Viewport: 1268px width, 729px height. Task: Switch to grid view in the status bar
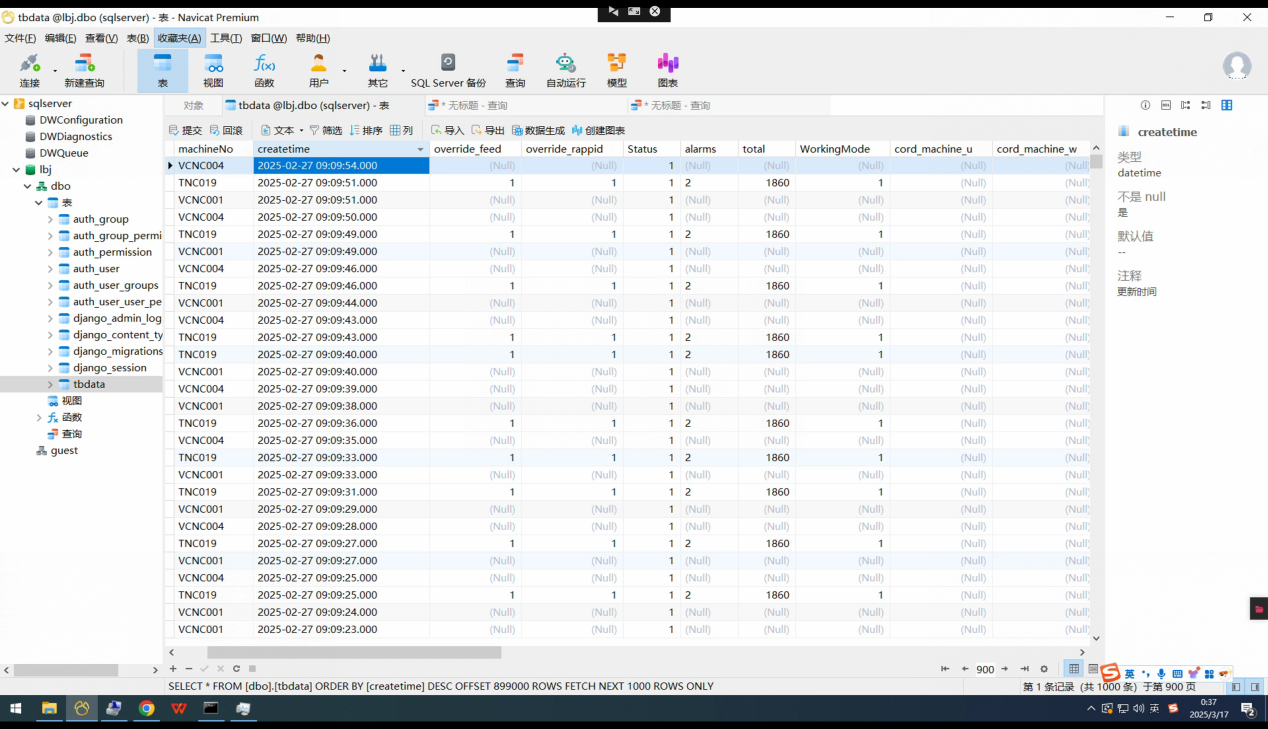[1074, 669]
